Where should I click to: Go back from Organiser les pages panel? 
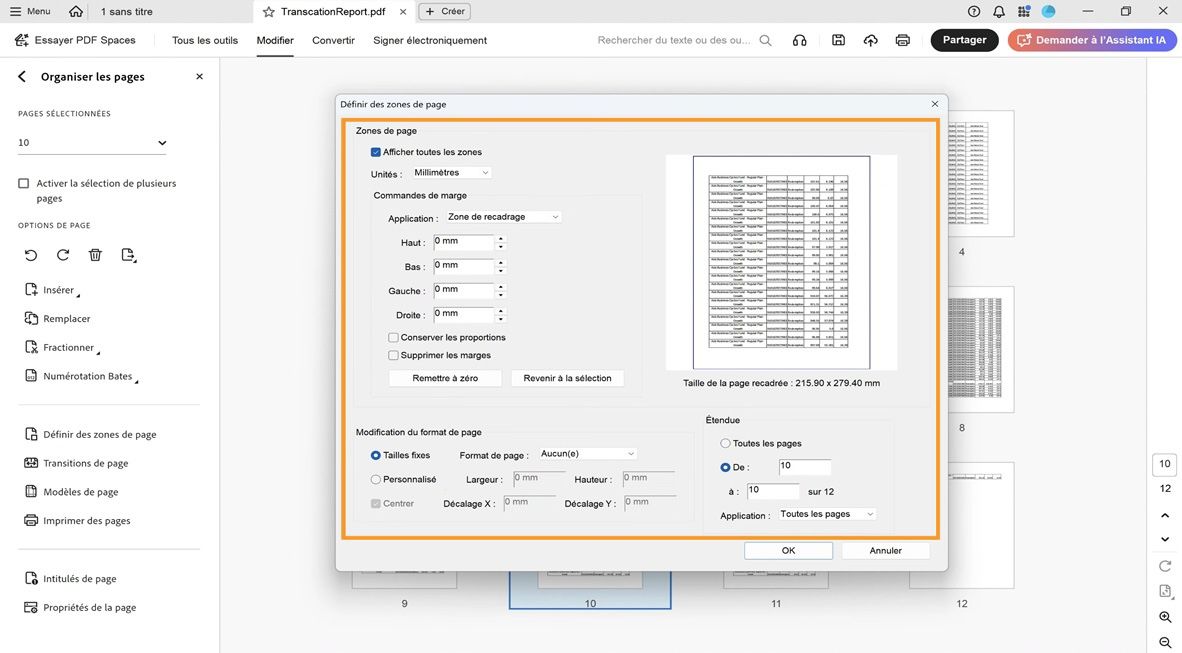pyautogui.click(x=22, y=77)
